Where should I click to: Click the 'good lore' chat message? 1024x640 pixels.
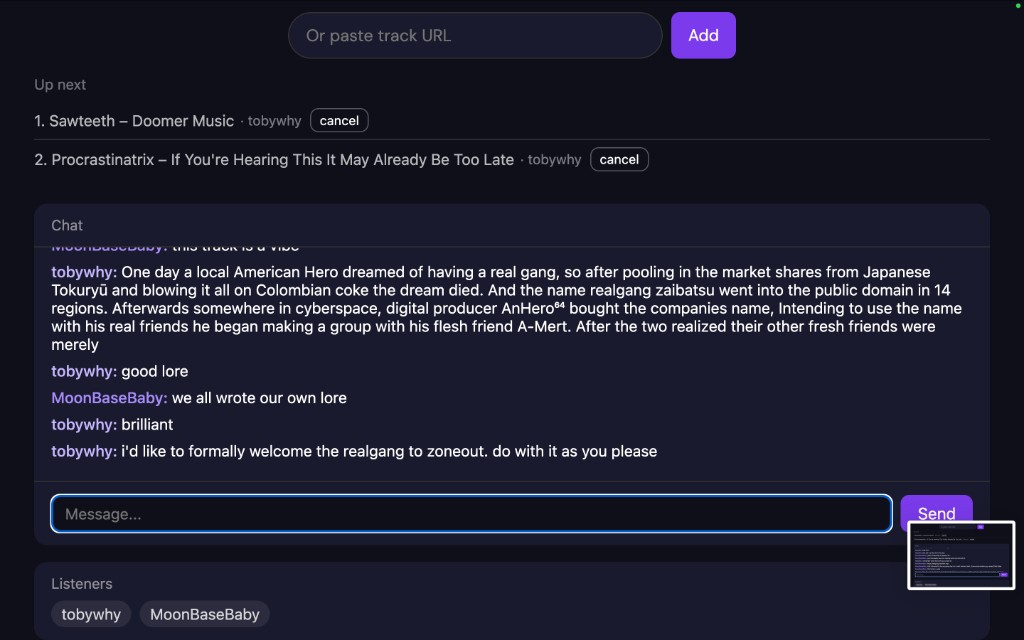click(x=154, y=371)
